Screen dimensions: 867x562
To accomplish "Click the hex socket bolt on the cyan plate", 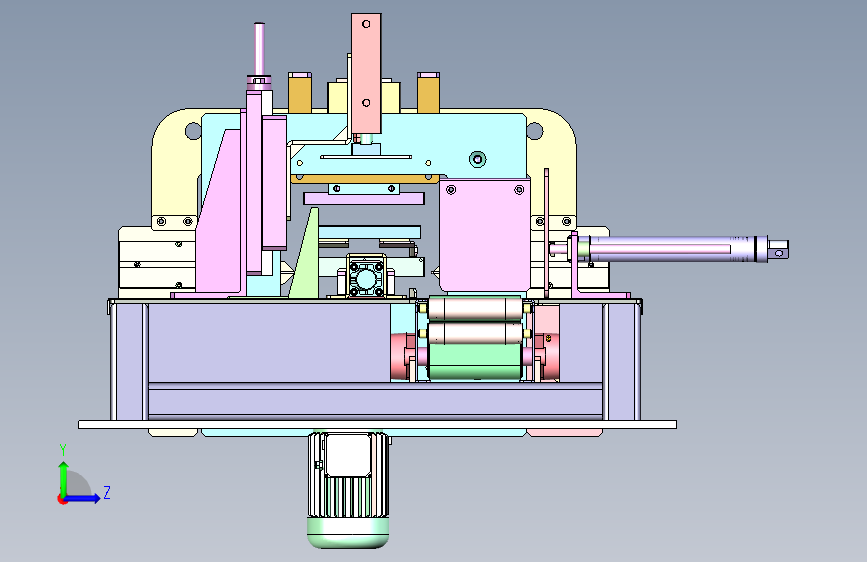I will [x=478, y=160].
